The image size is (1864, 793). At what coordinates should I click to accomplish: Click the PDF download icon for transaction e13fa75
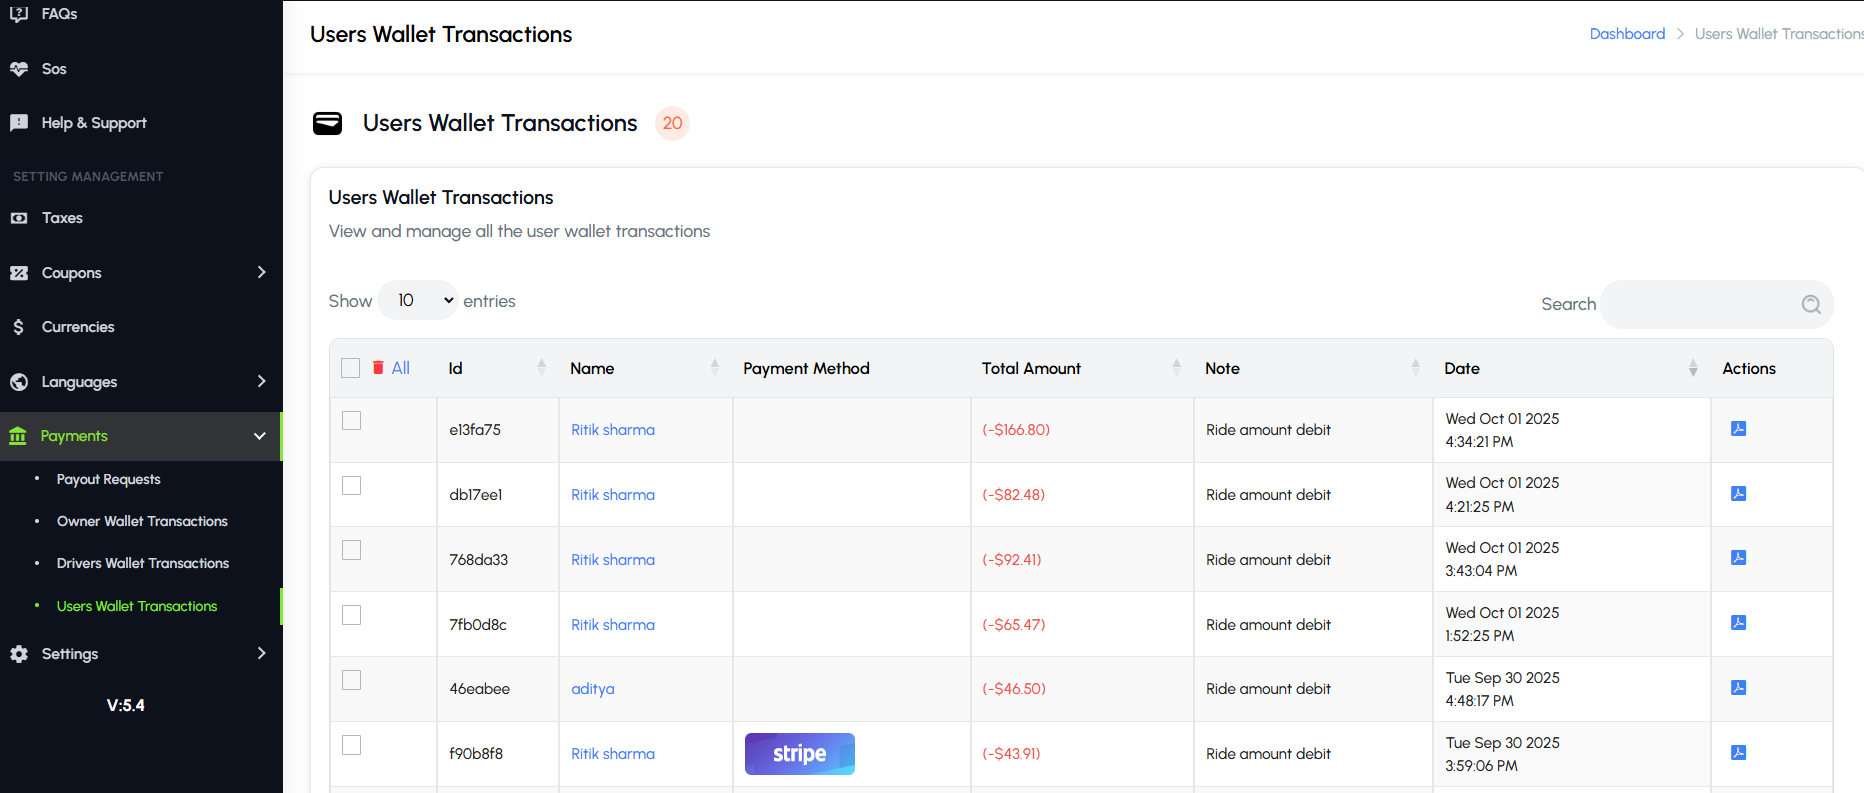(x=1738, y=429)
